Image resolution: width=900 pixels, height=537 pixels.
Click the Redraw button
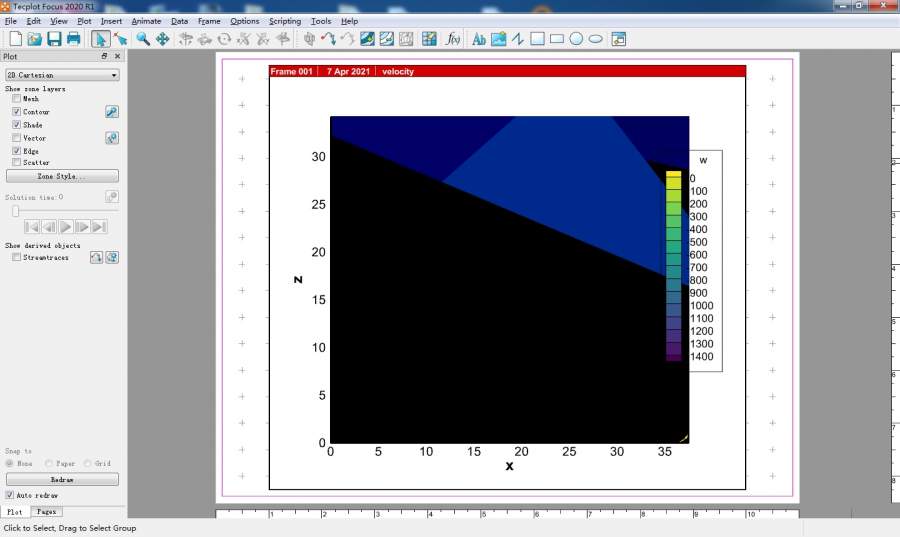tap(62, 480)
